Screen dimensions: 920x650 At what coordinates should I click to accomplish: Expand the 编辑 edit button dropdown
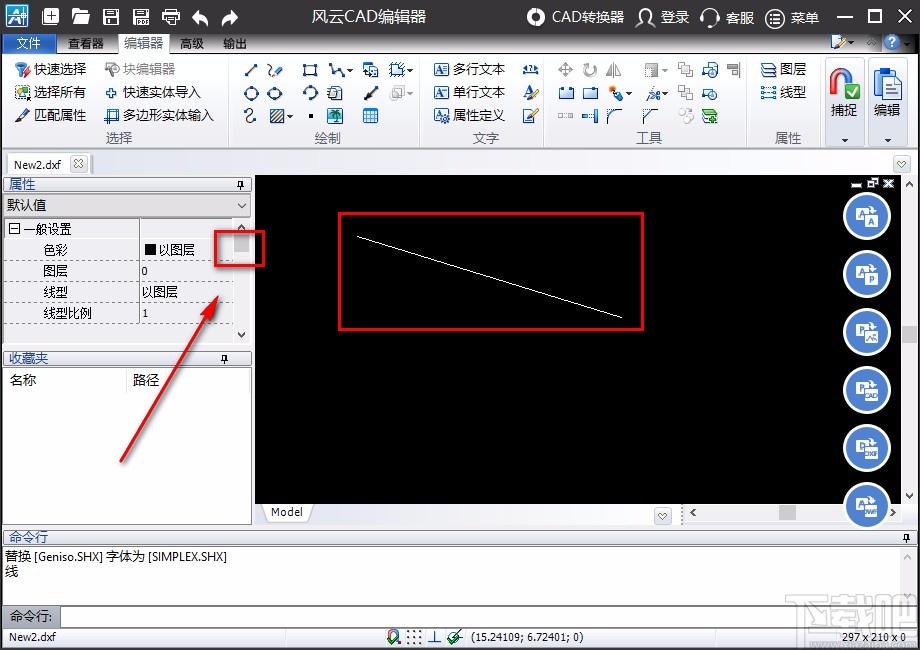click(x=888, y=140)
